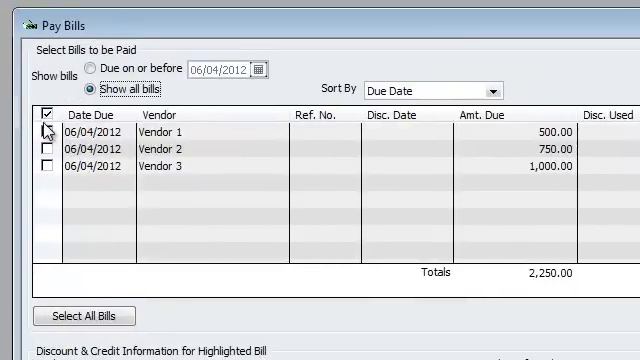Click the Disc. Date column header

391,115
